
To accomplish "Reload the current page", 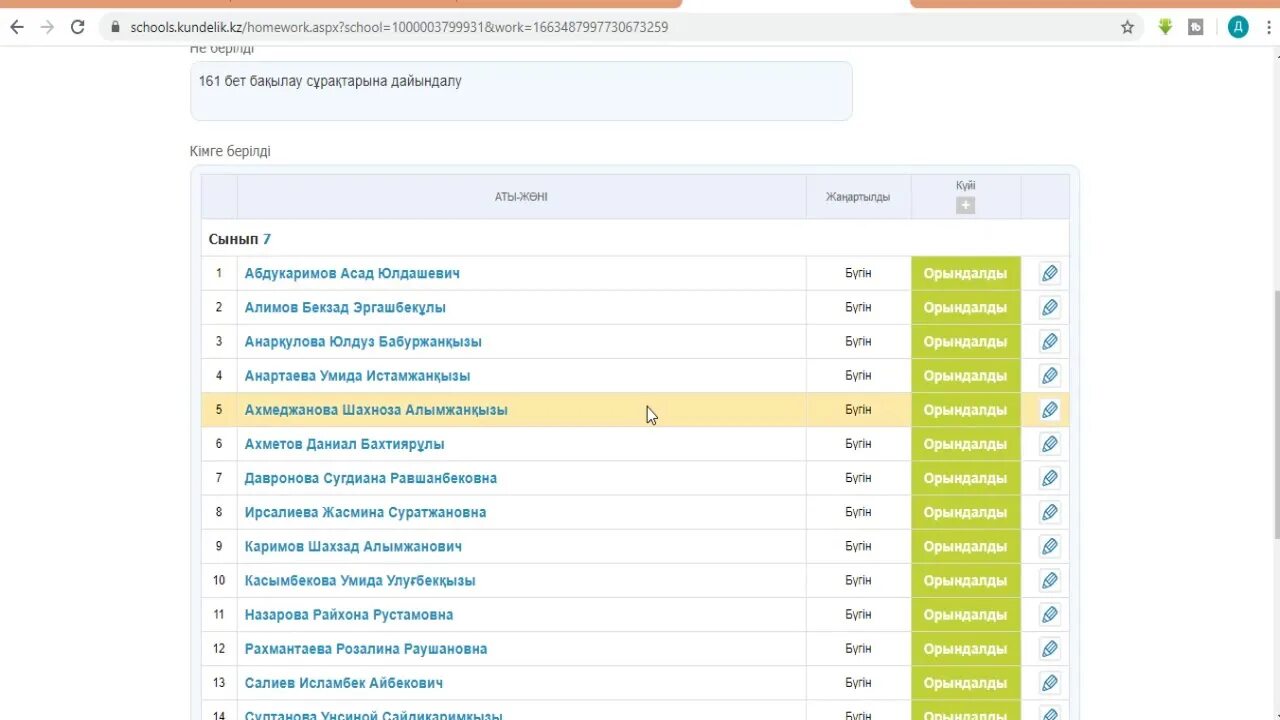I will (x=77, y=27).
